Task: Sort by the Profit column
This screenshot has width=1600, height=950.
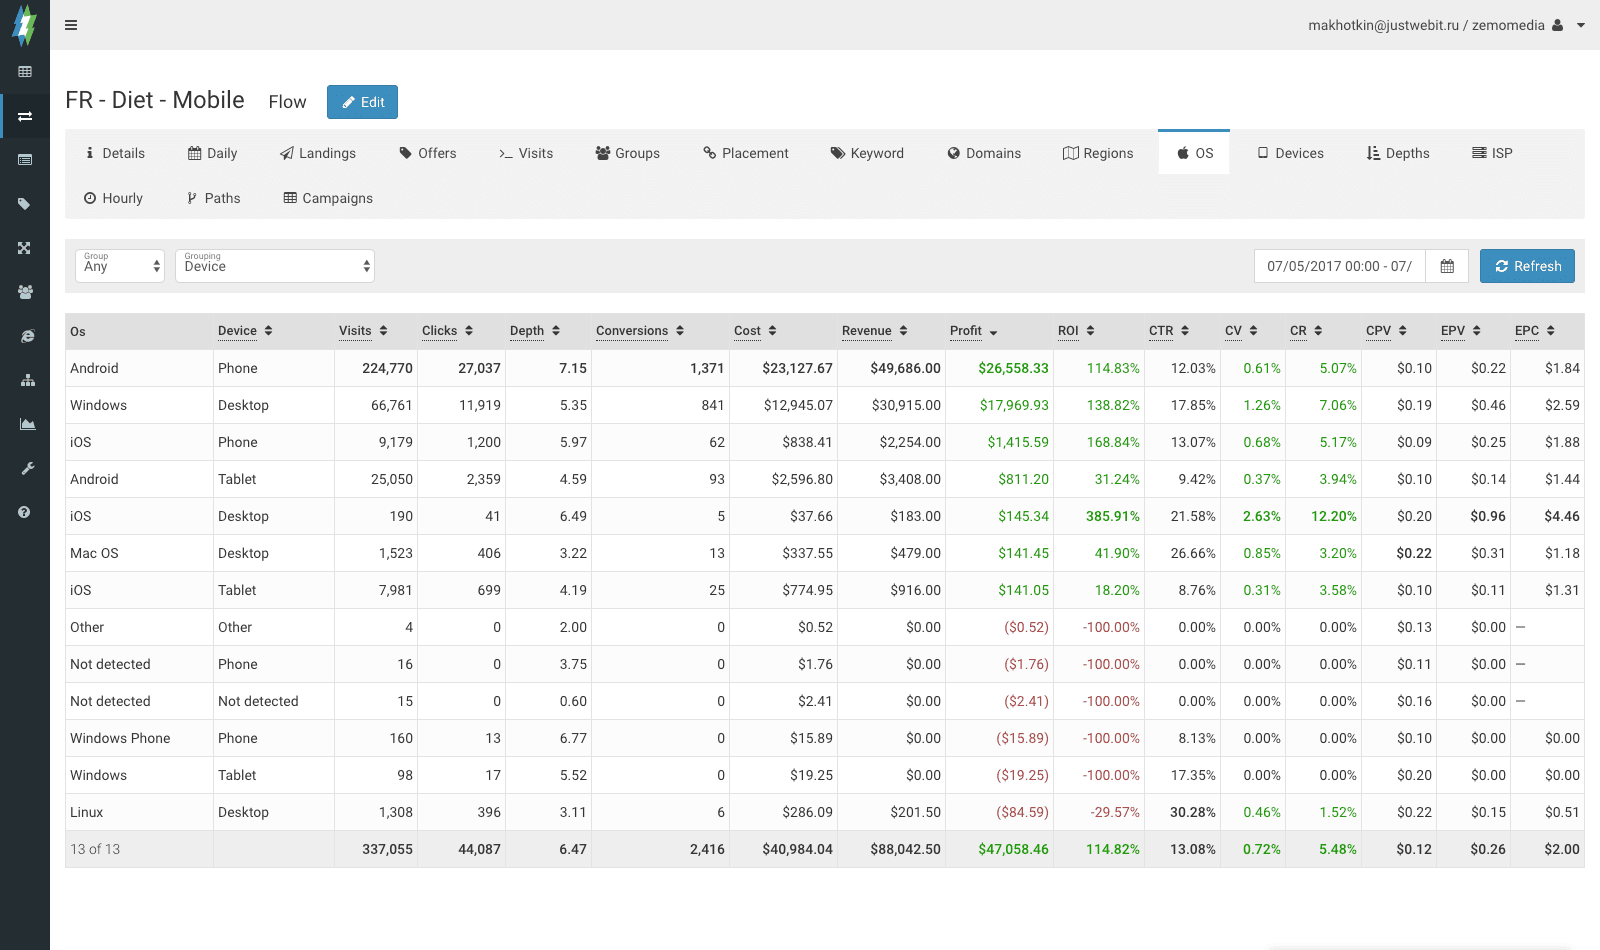Action: [974, 331]
